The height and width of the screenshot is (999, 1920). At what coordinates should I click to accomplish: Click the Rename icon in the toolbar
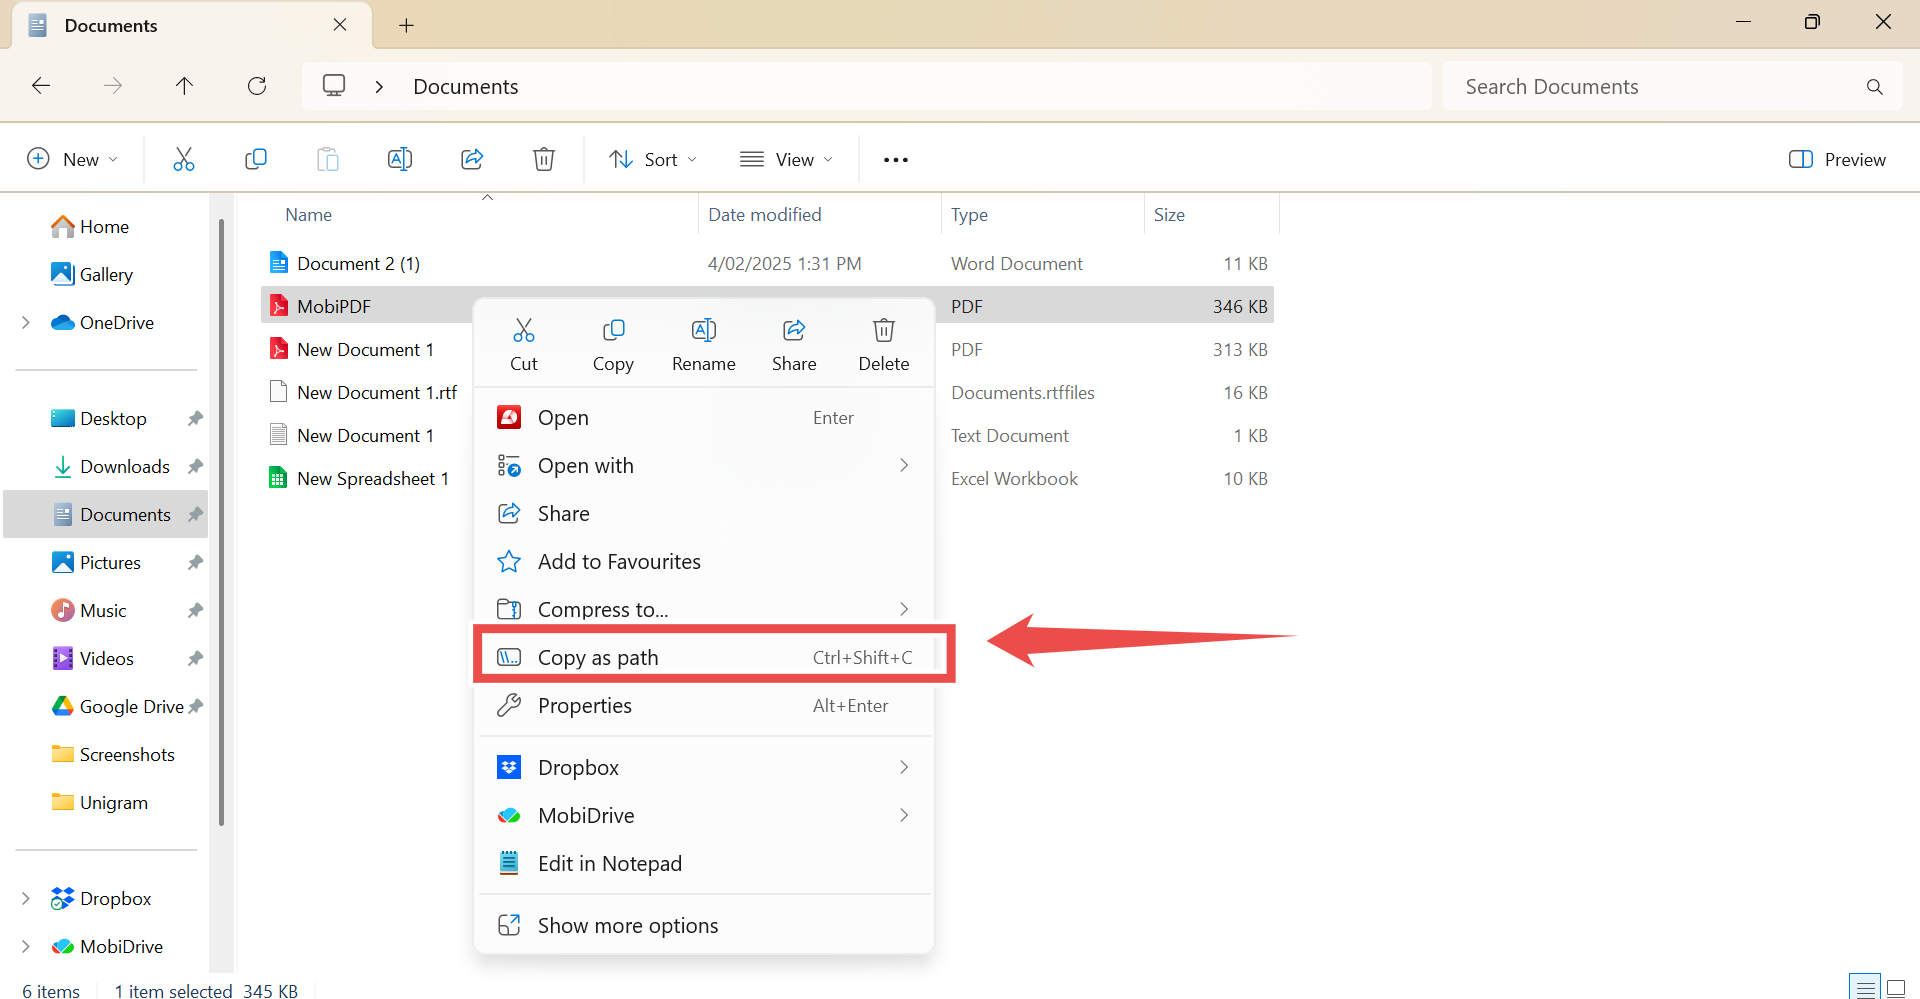tap(400, 159)
